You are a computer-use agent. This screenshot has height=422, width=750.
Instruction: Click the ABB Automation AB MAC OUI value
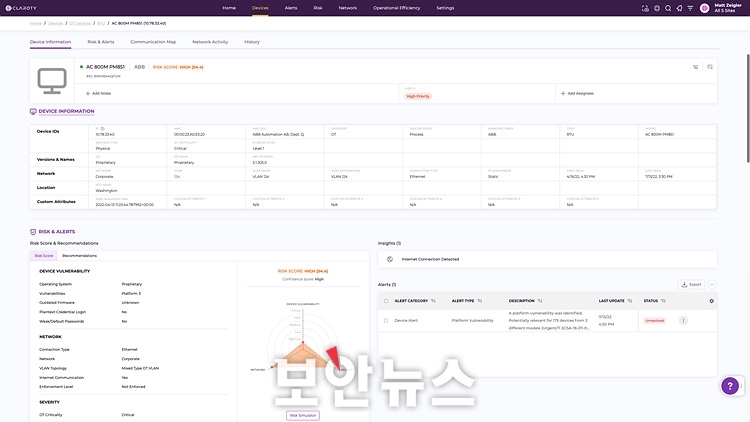[278, 134]
